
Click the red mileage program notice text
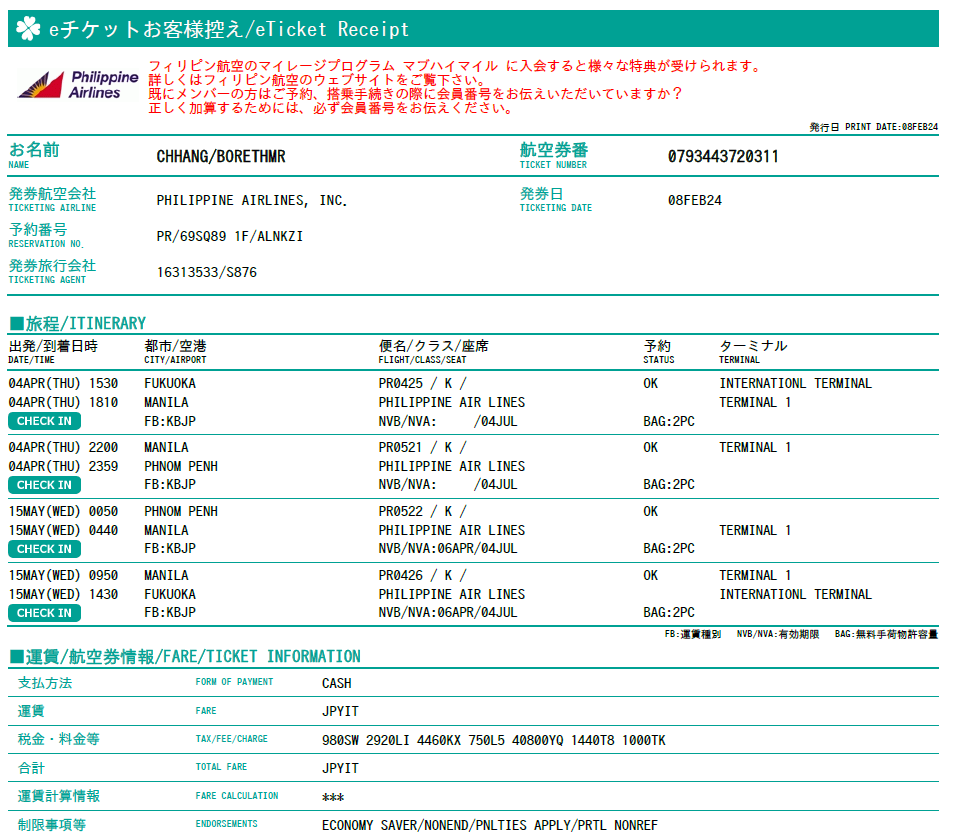[x=454, y=87]
